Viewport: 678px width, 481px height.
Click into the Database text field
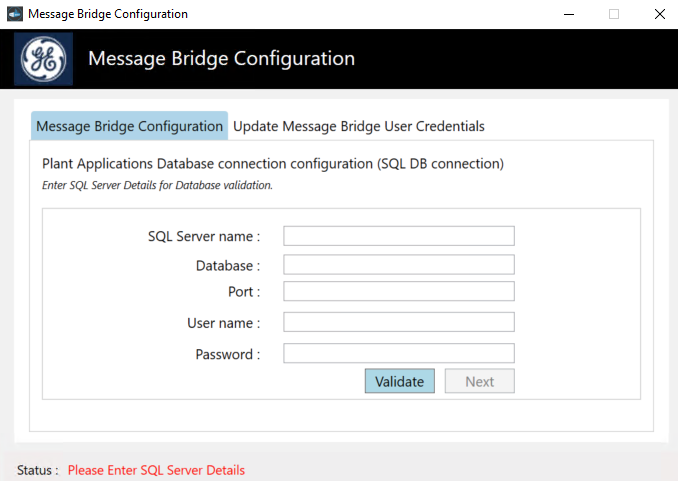(399, 264)
